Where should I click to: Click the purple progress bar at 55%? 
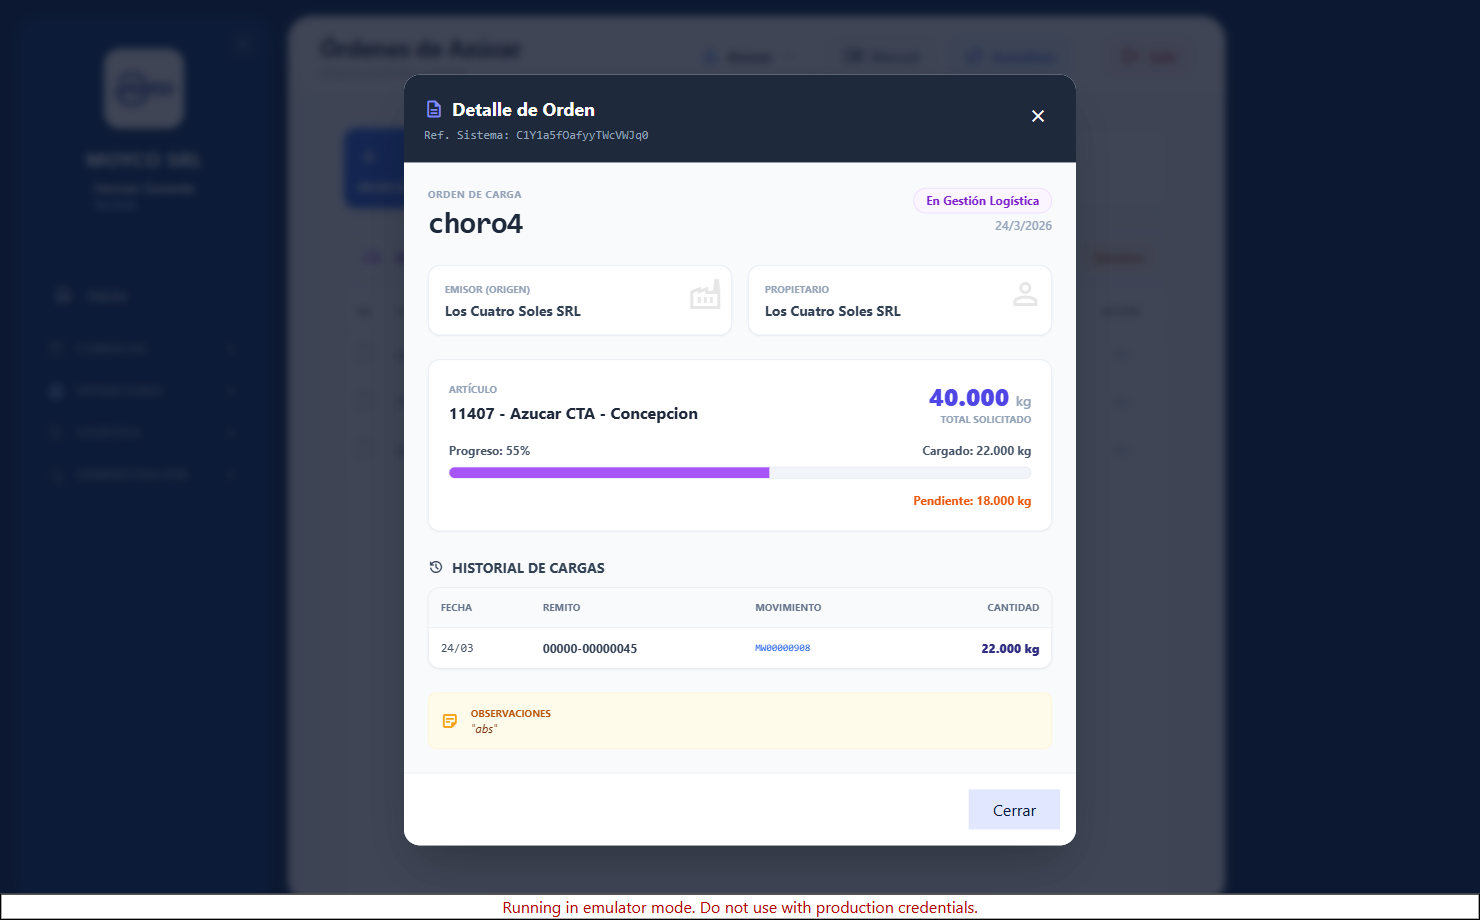click(x=609, y=473)
